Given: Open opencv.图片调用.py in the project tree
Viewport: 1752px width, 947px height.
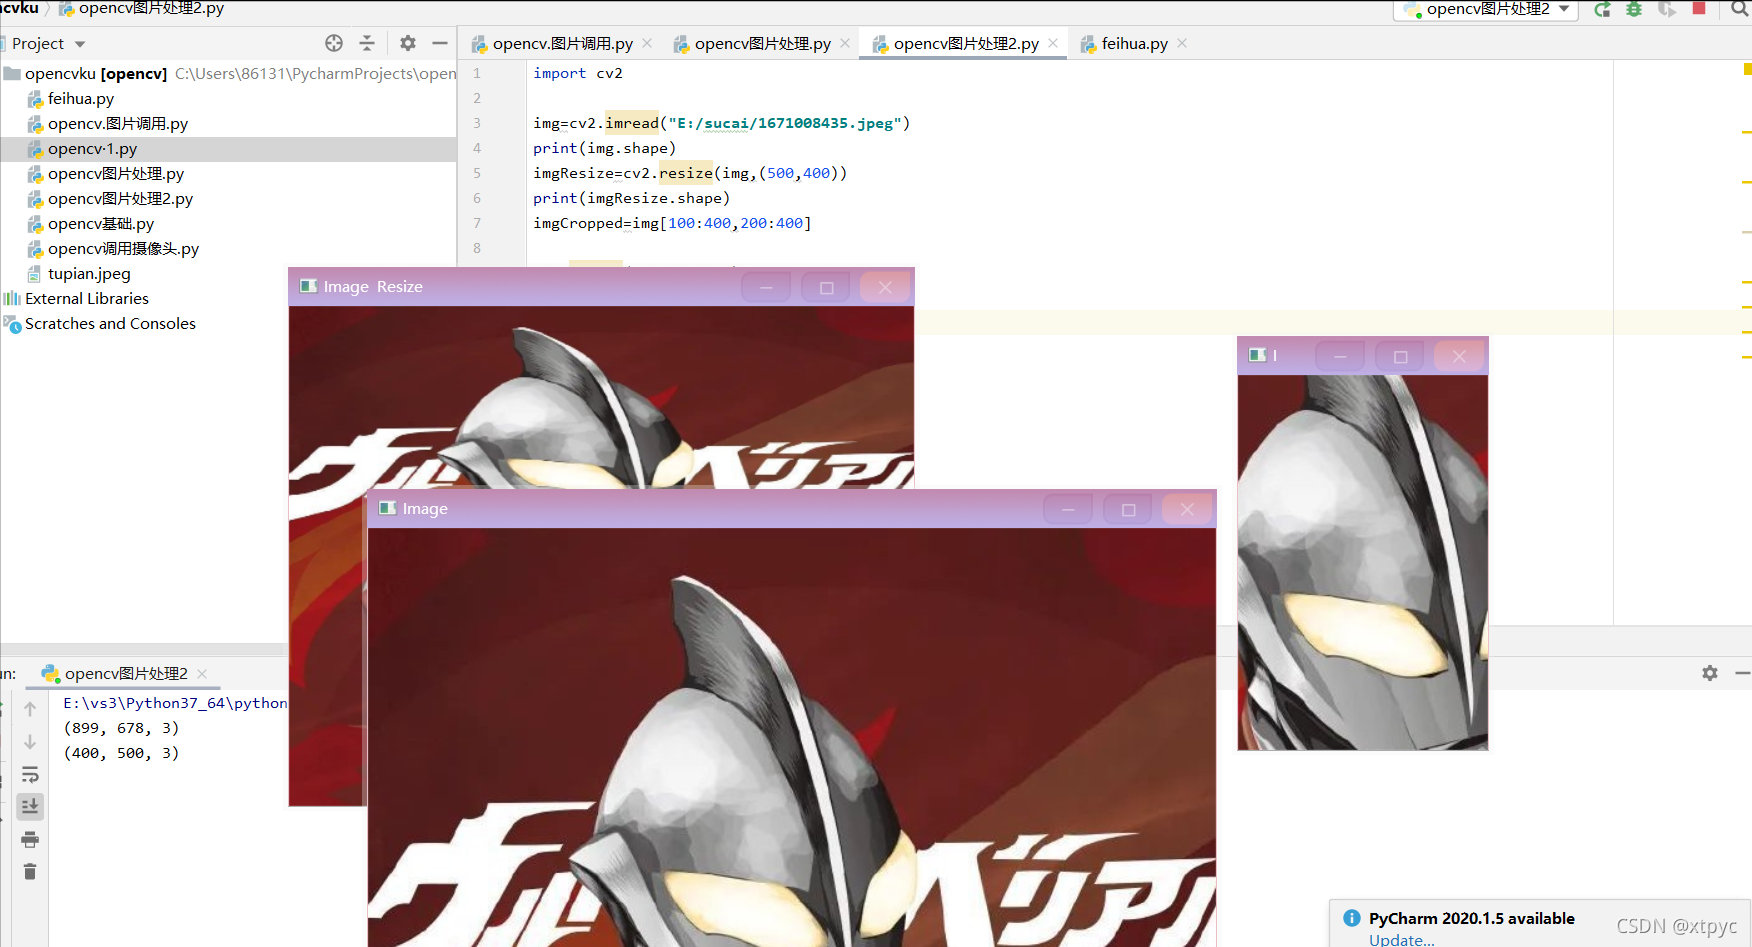Looking at the screenshot, I should 118,123.
